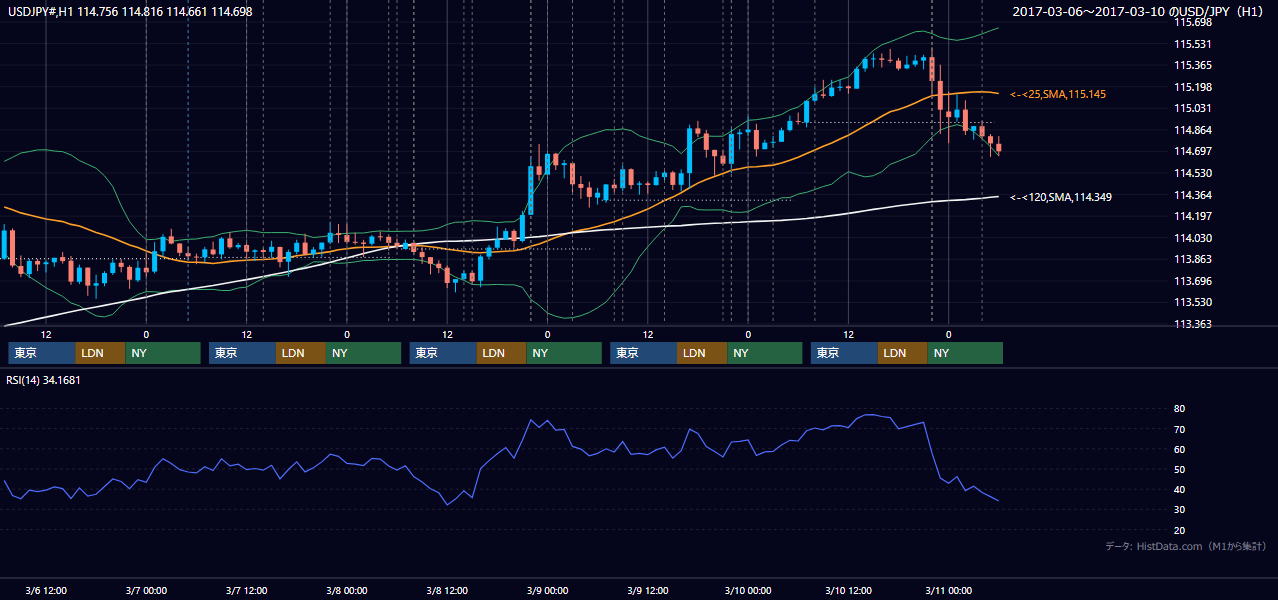Select the 3/10 12:00 date label
1278x600 pixels.
pos(848,590)
